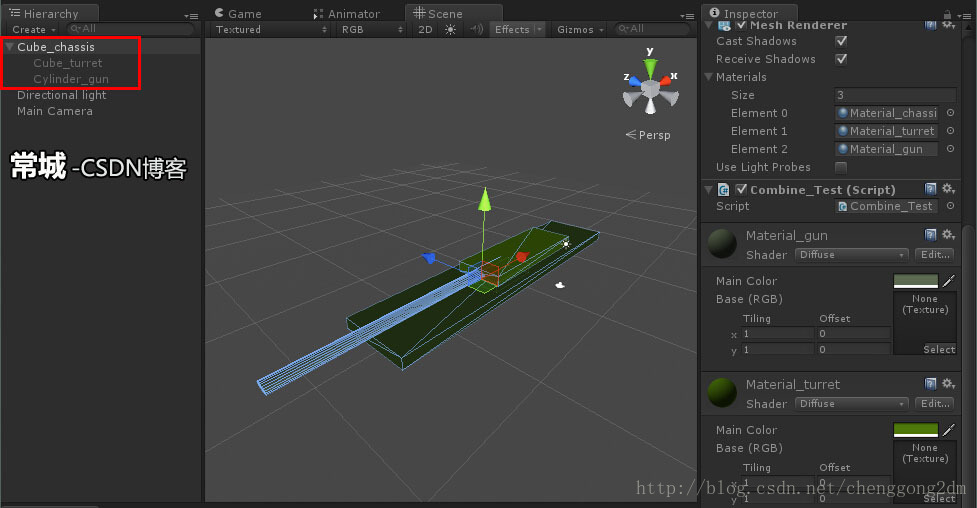Click Combine_Test C# script icon
The width and height of the screenshot is (977, 508).
pyautogui.click(x=723, y=189)
